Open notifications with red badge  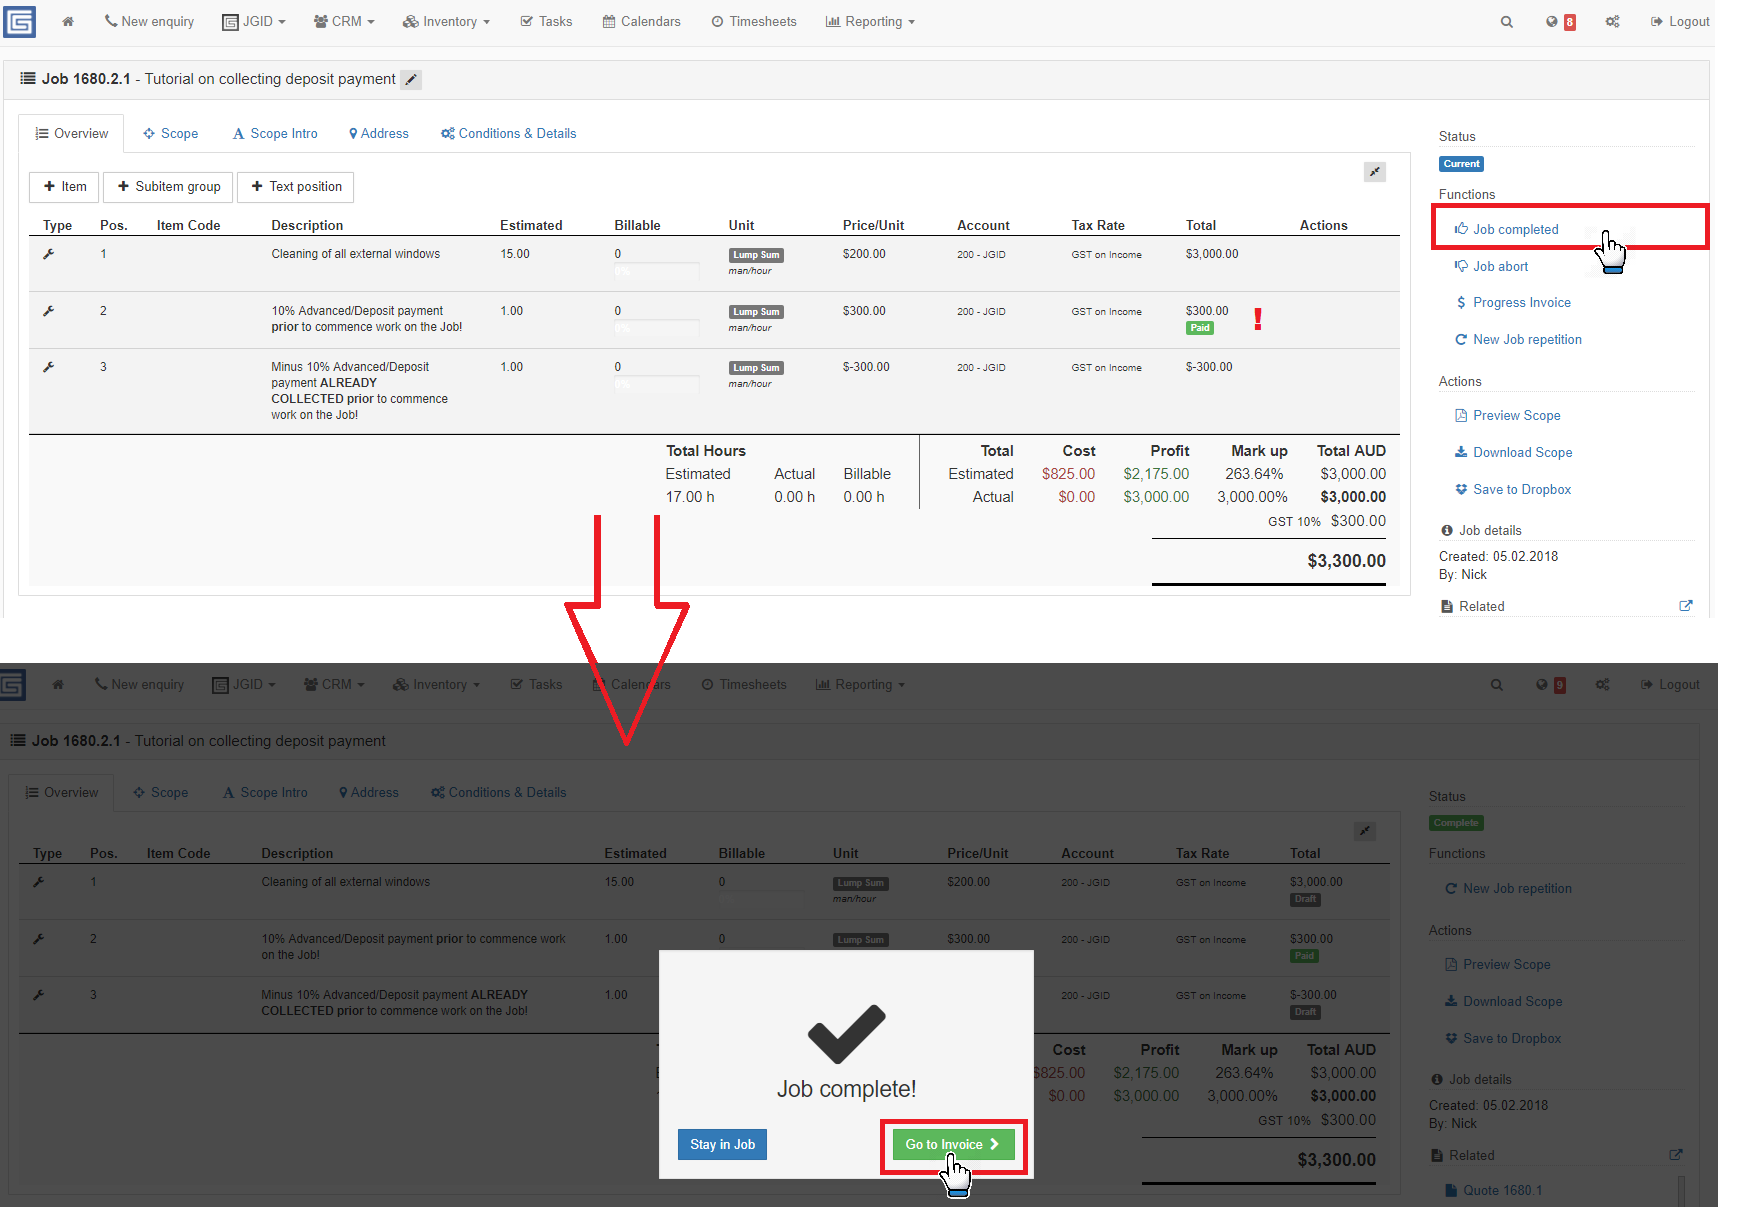(1560, 21)
